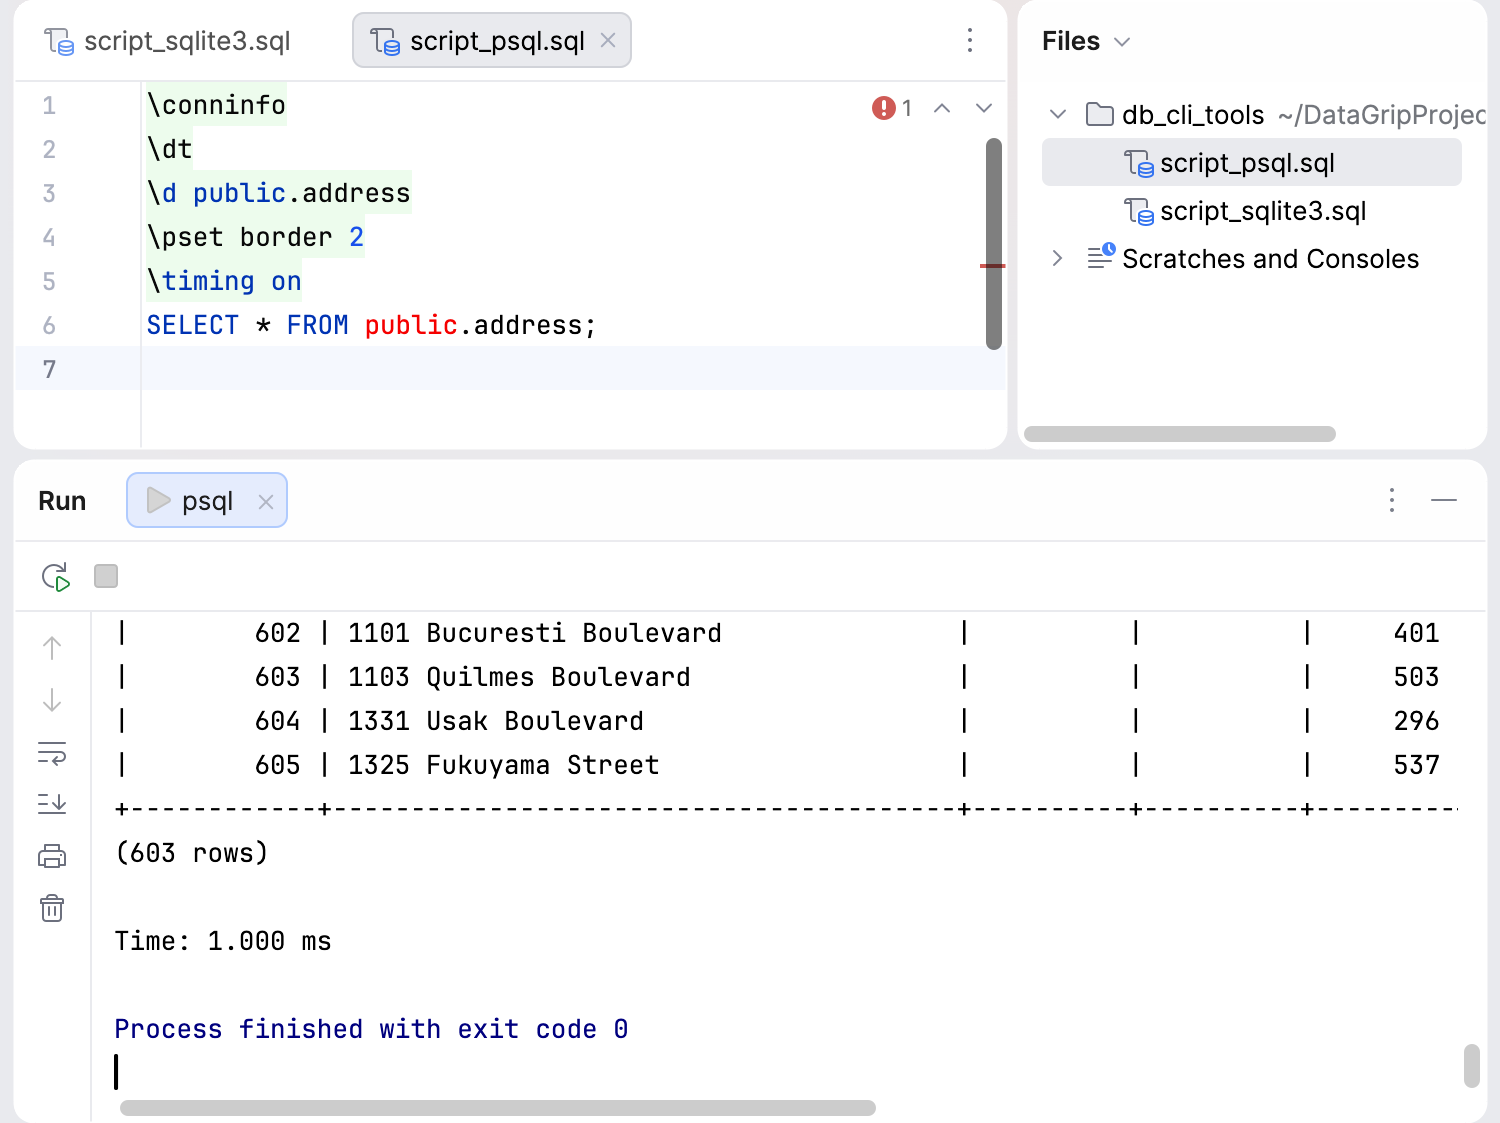Image resolution: width=1500 pixels, height=1123 pixels.
Task: Open Run tool window options menu
Action: 1392,500
